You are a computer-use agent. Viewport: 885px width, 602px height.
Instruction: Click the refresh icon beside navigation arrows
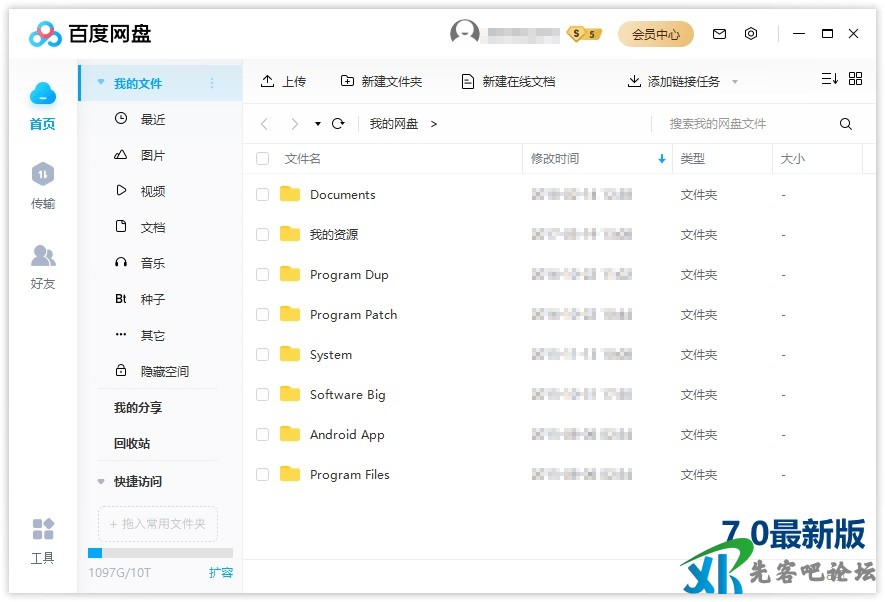pos(338,124)
